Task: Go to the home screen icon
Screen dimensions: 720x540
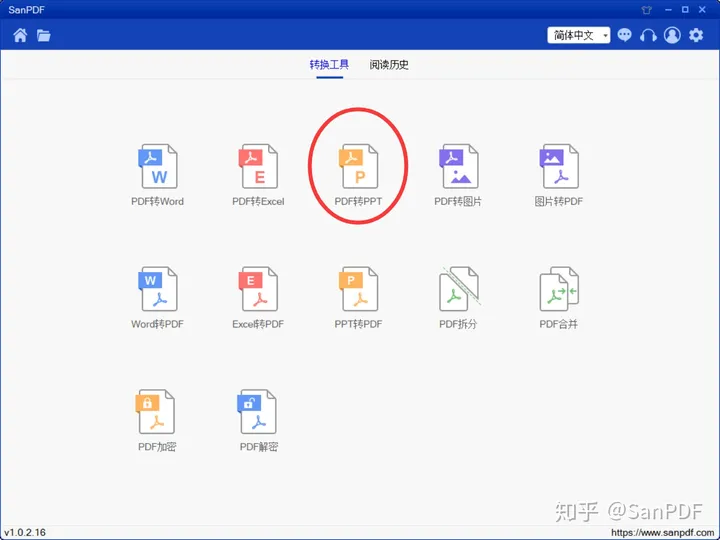Action: tap(20, 35)
